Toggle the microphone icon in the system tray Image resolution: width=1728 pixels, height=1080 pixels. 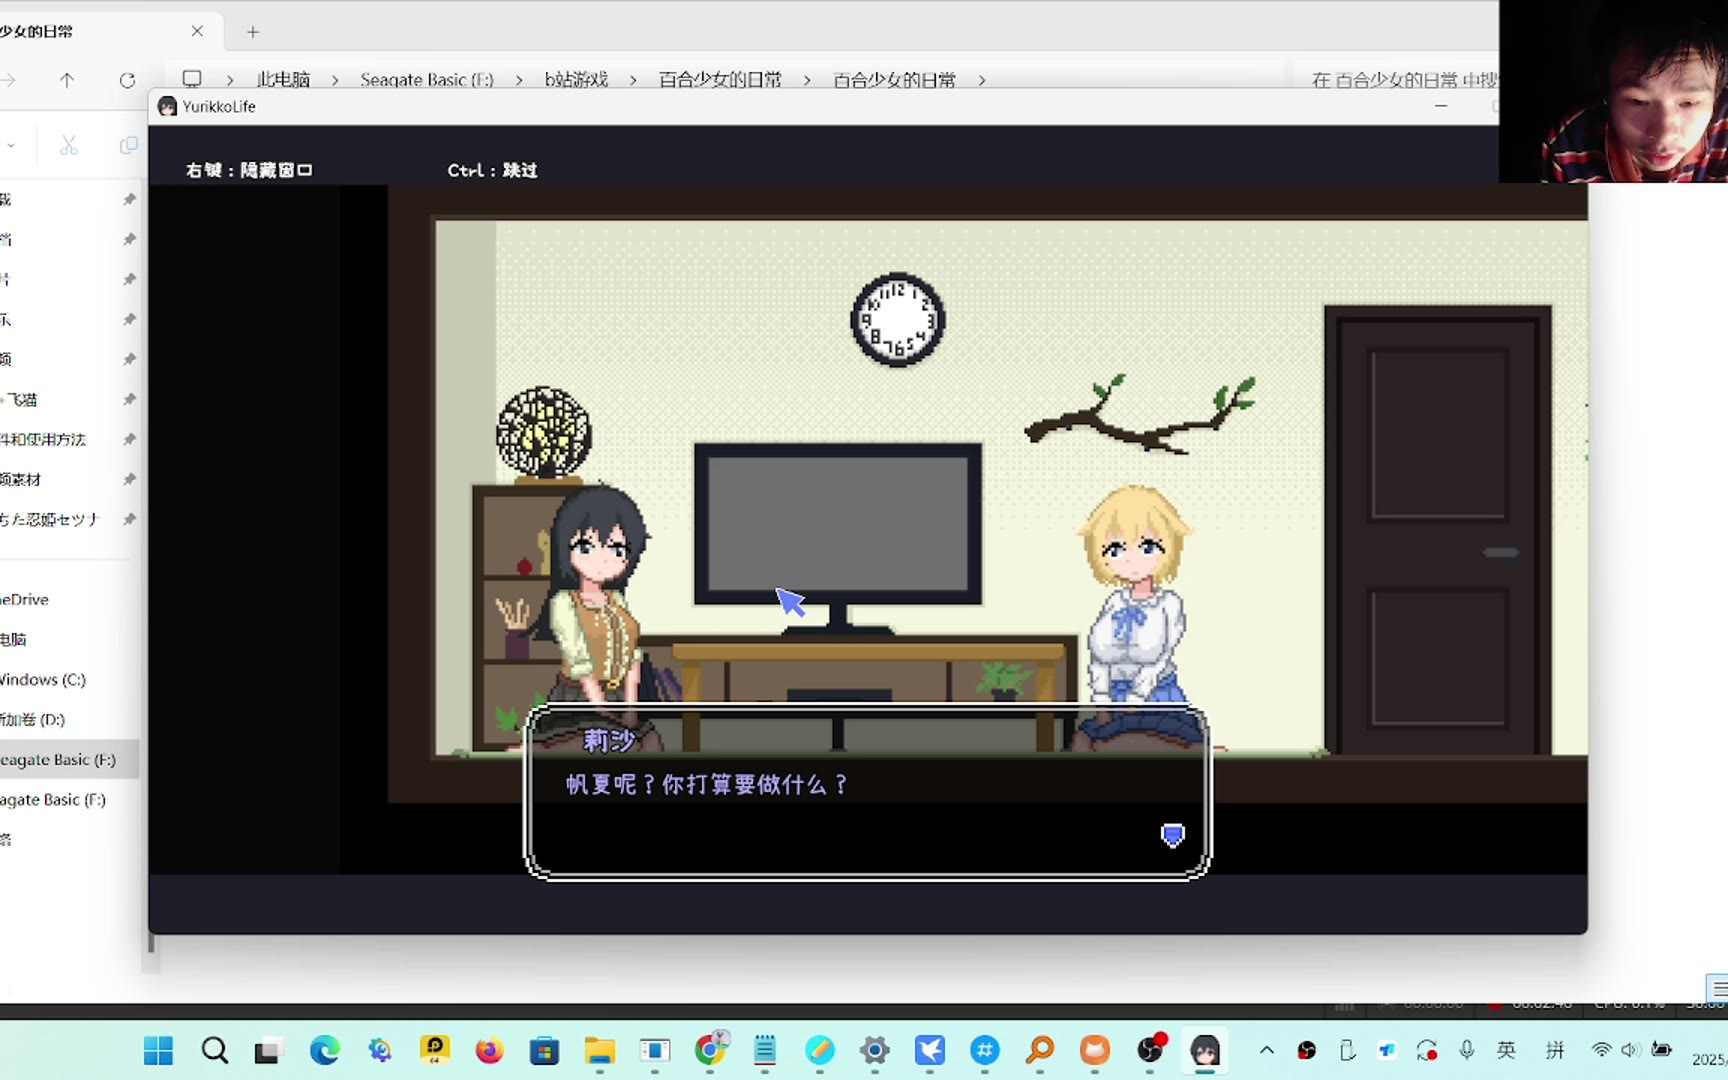[1466, 1049]
